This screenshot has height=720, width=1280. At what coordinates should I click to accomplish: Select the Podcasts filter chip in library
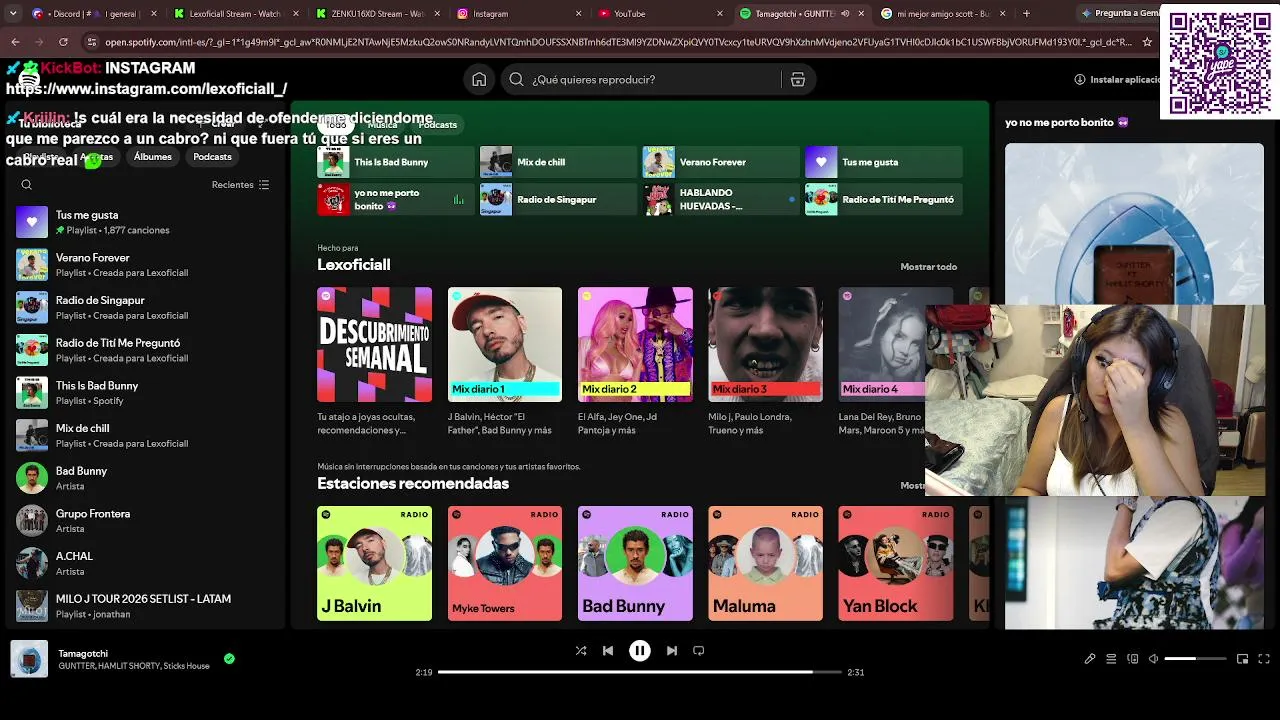click(x=212, y=157)
